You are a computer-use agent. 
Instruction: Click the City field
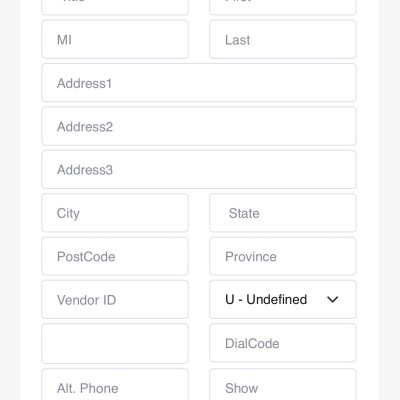coord(115,213)
